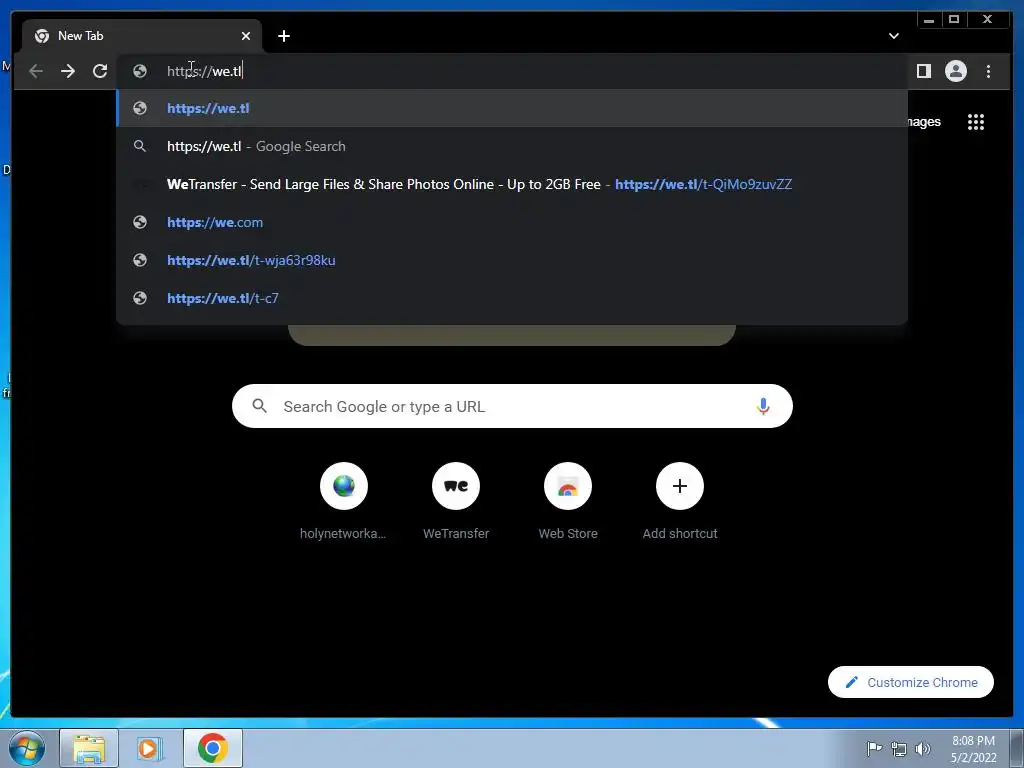Choose https://we.tl - Google Search suggestion
This screenshot has height=768, width=1024.
(x=512, y=146)
